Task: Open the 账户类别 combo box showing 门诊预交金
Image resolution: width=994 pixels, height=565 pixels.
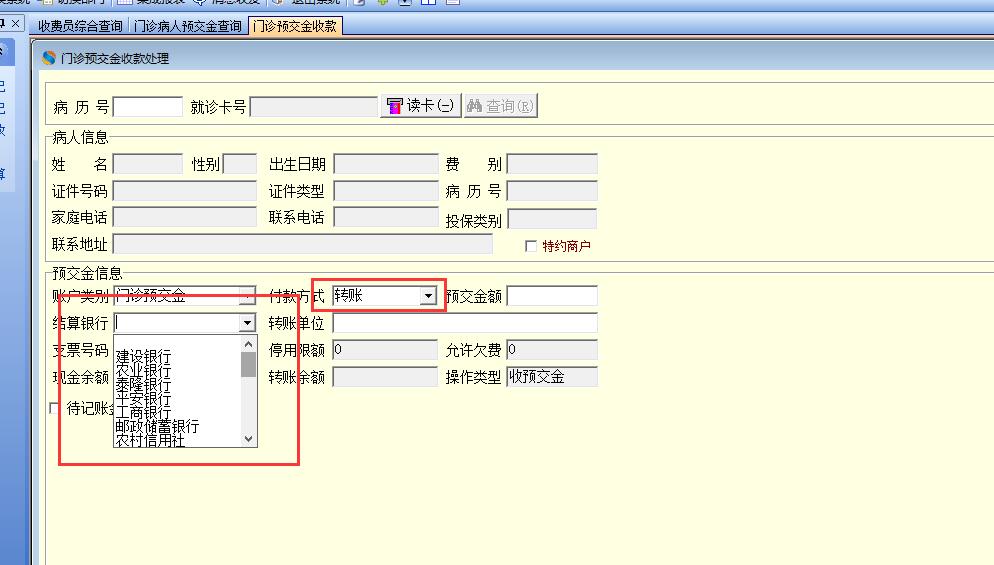Action: click(x=184, y=295)
